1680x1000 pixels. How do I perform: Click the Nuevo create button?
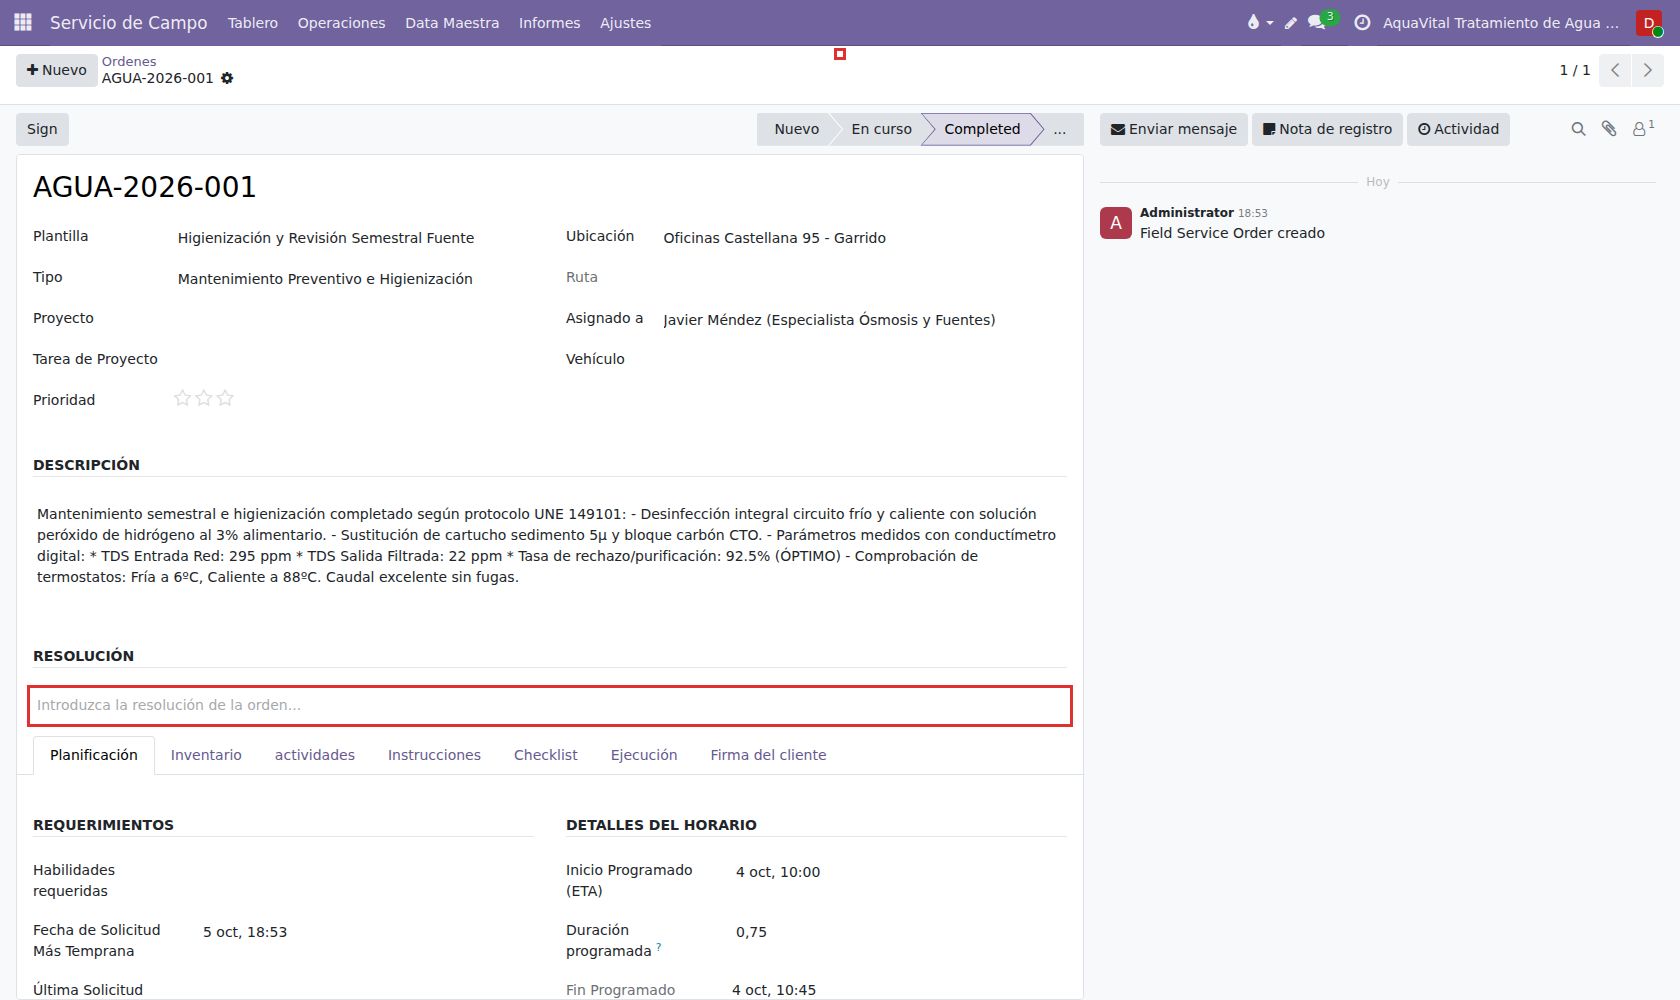pos(57,70)
